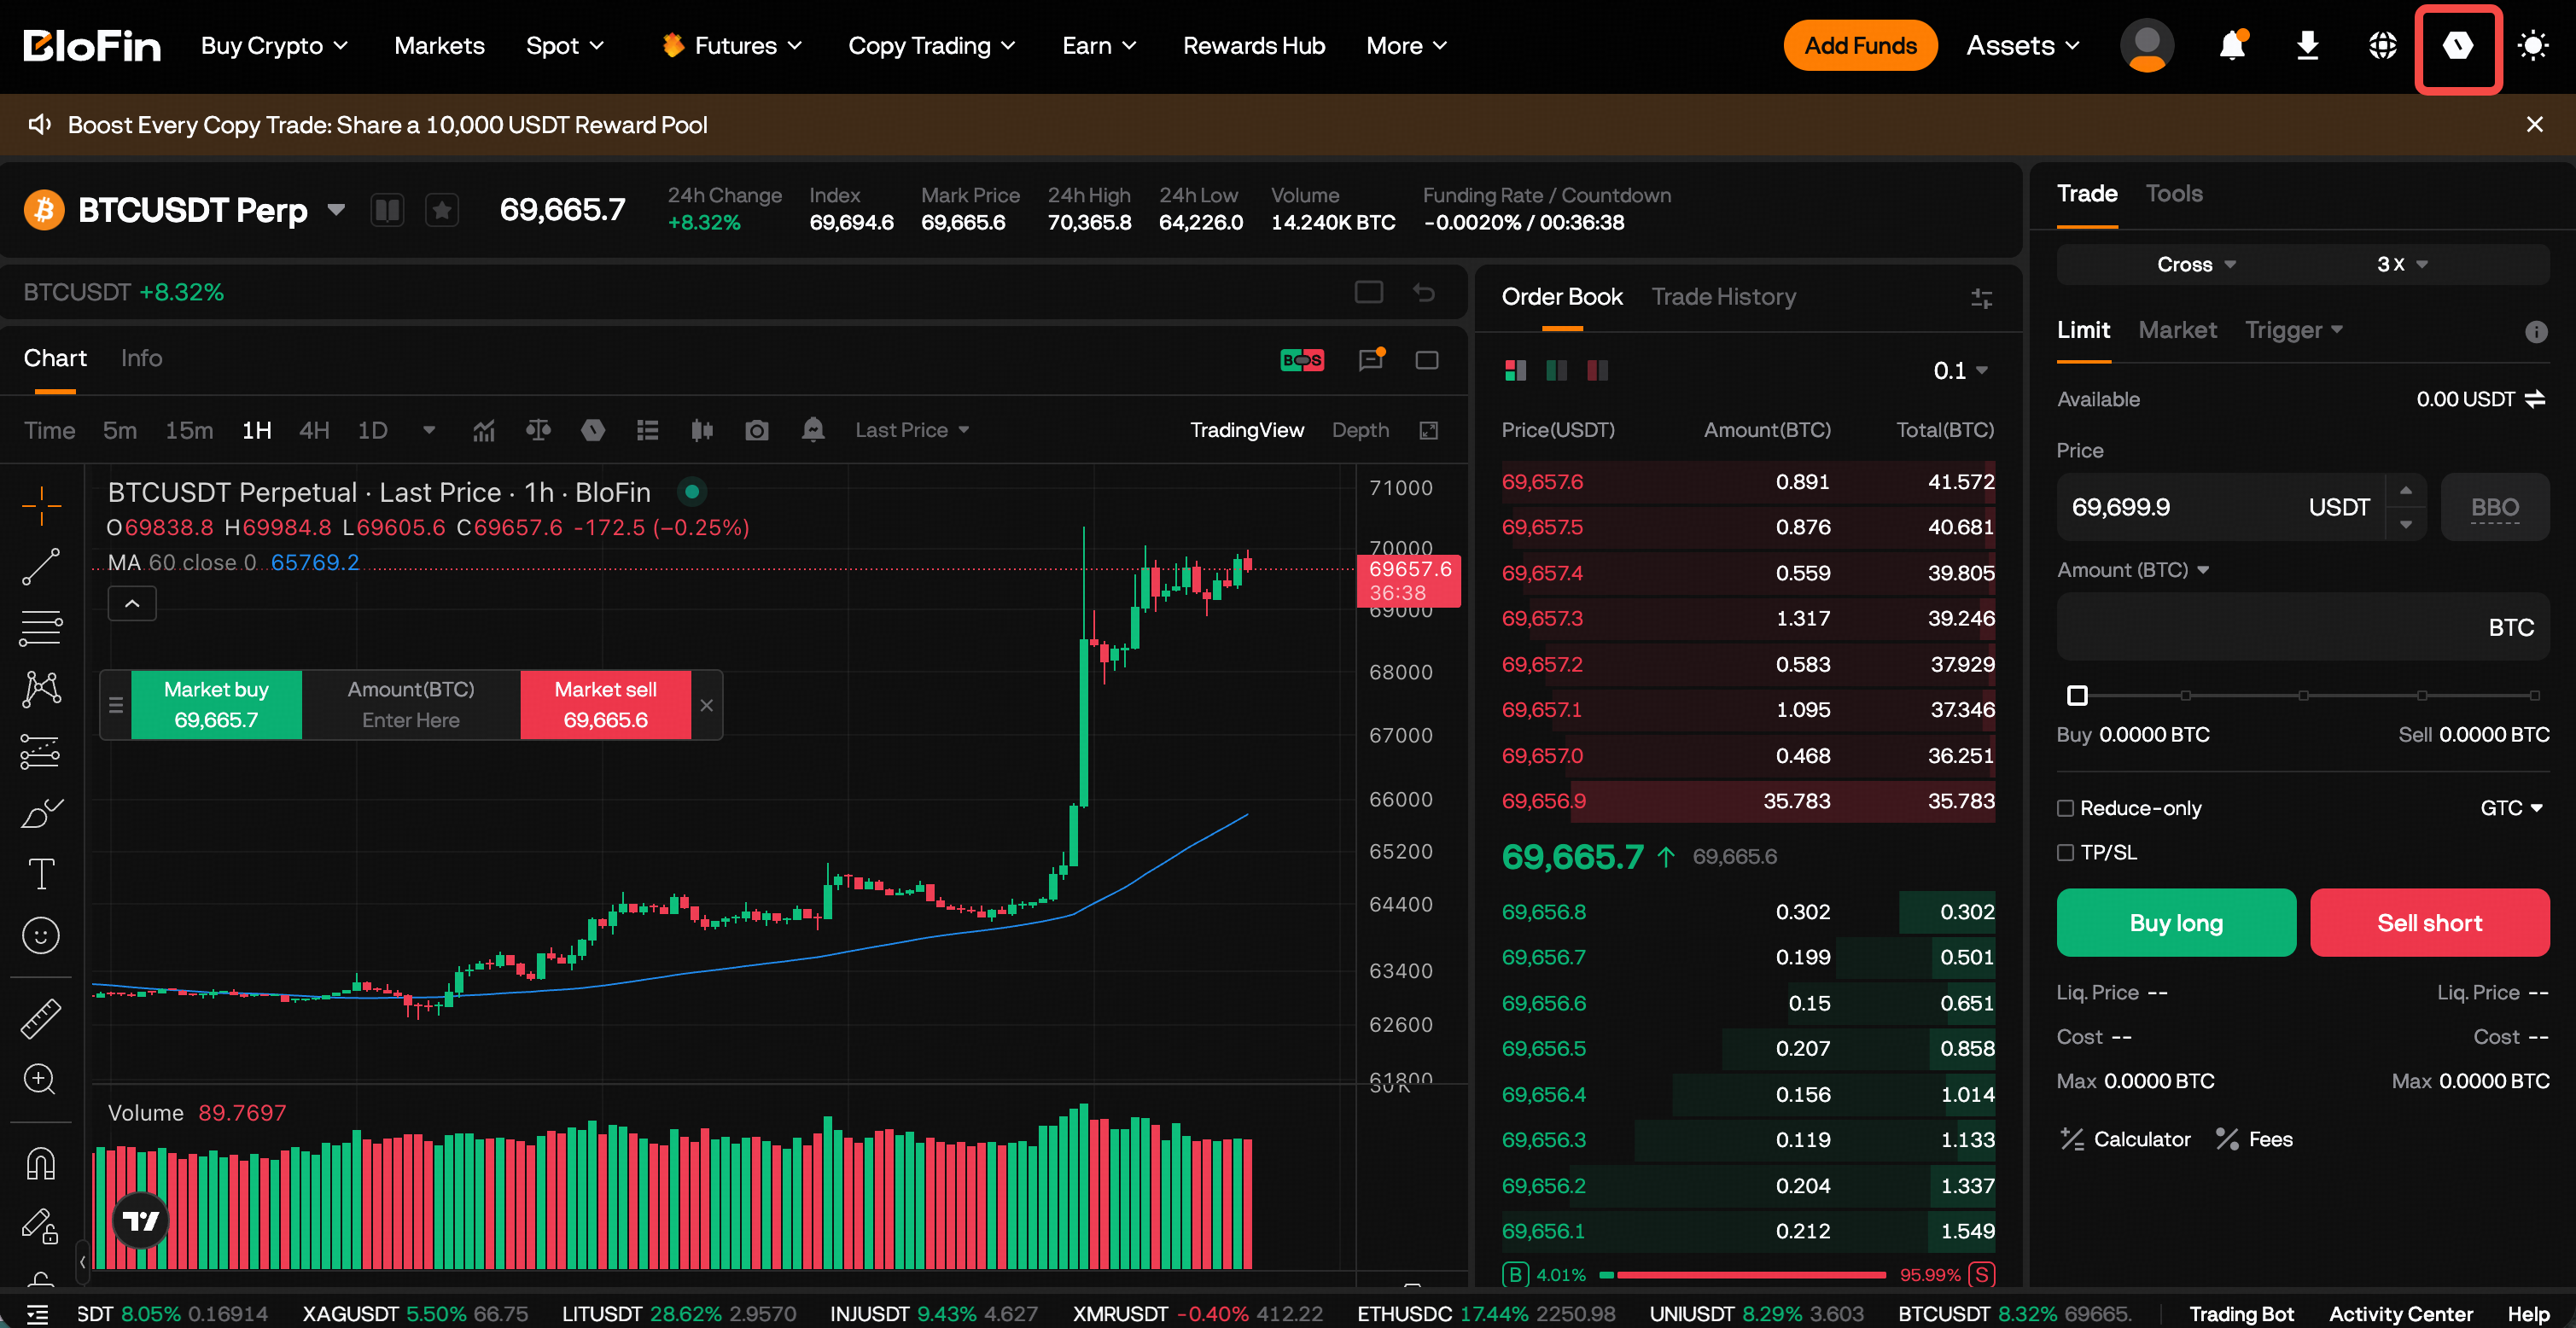
Task: Open the fibonacci lines drawing tool
Action: pyautogui.click(x=41, y=627)
